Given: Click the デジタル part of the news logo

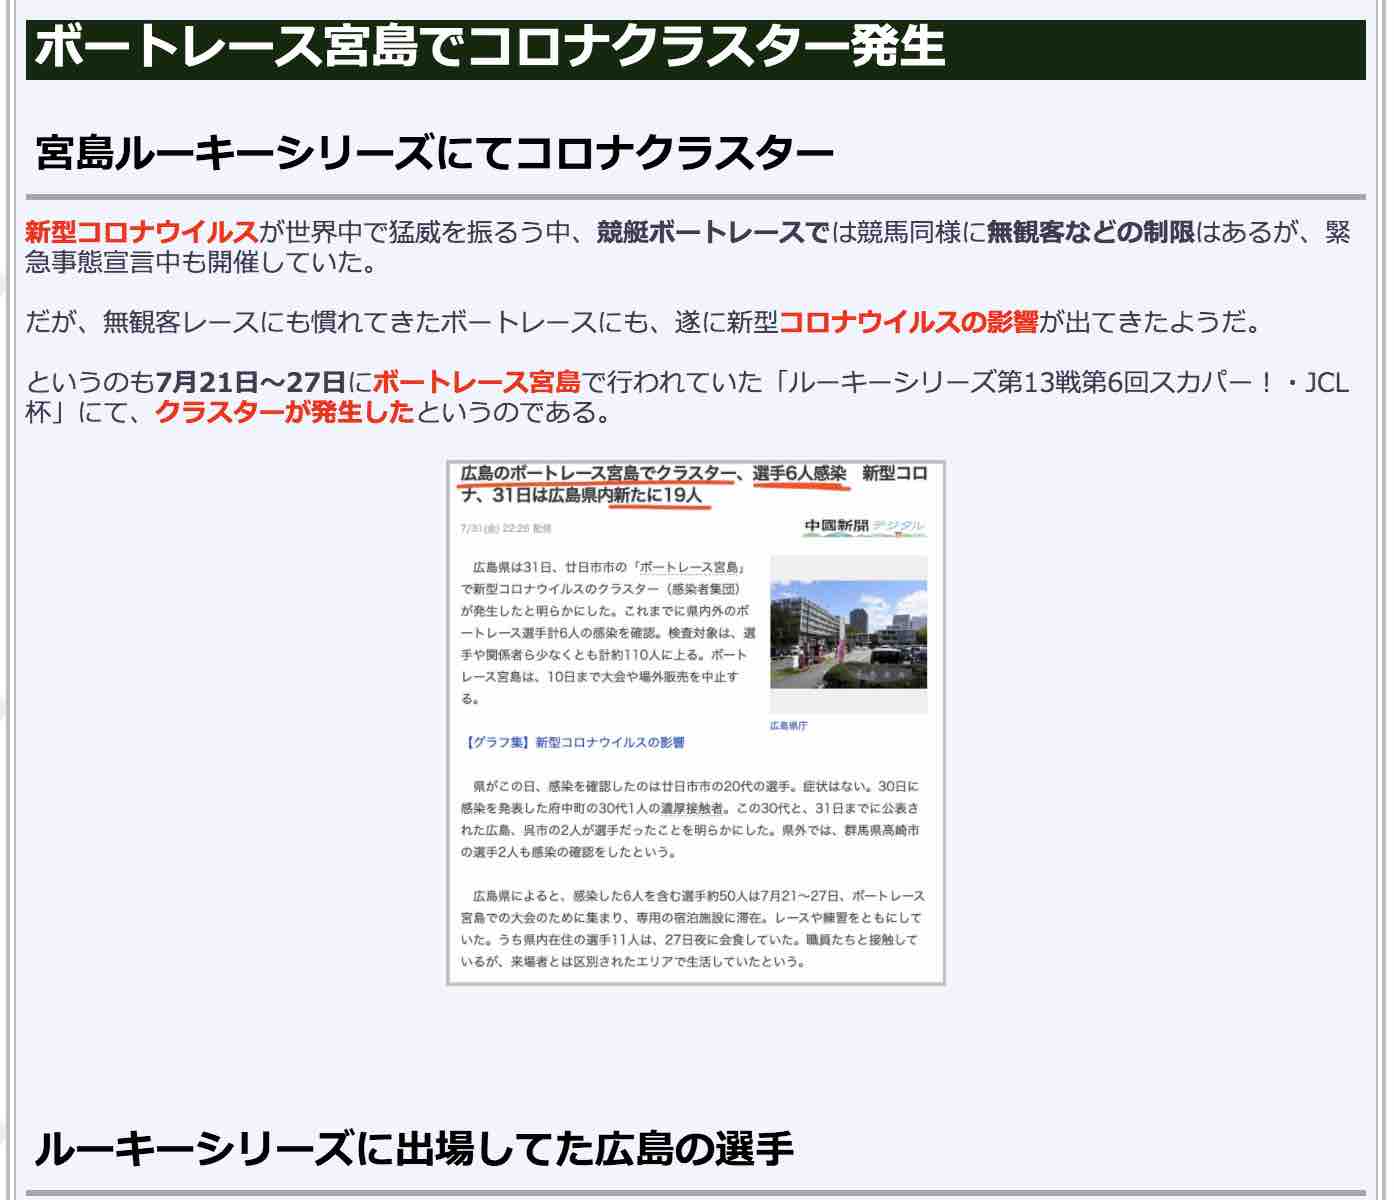Looking at the screenshot, I should [x=899, y=524].
